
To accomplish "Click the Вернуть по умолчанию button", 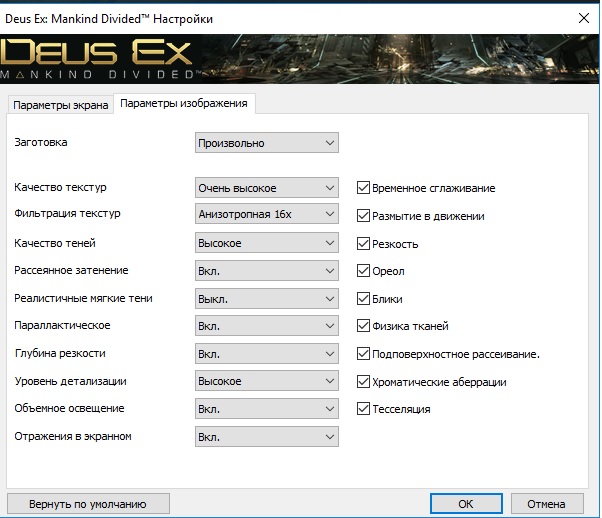I will (x=88, y=504).
